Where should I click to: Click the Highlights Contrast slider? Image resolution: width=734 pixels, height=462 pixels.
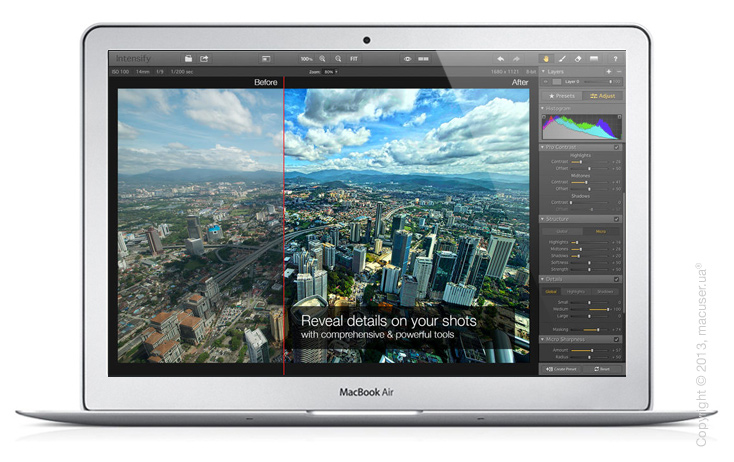(590, 161)
